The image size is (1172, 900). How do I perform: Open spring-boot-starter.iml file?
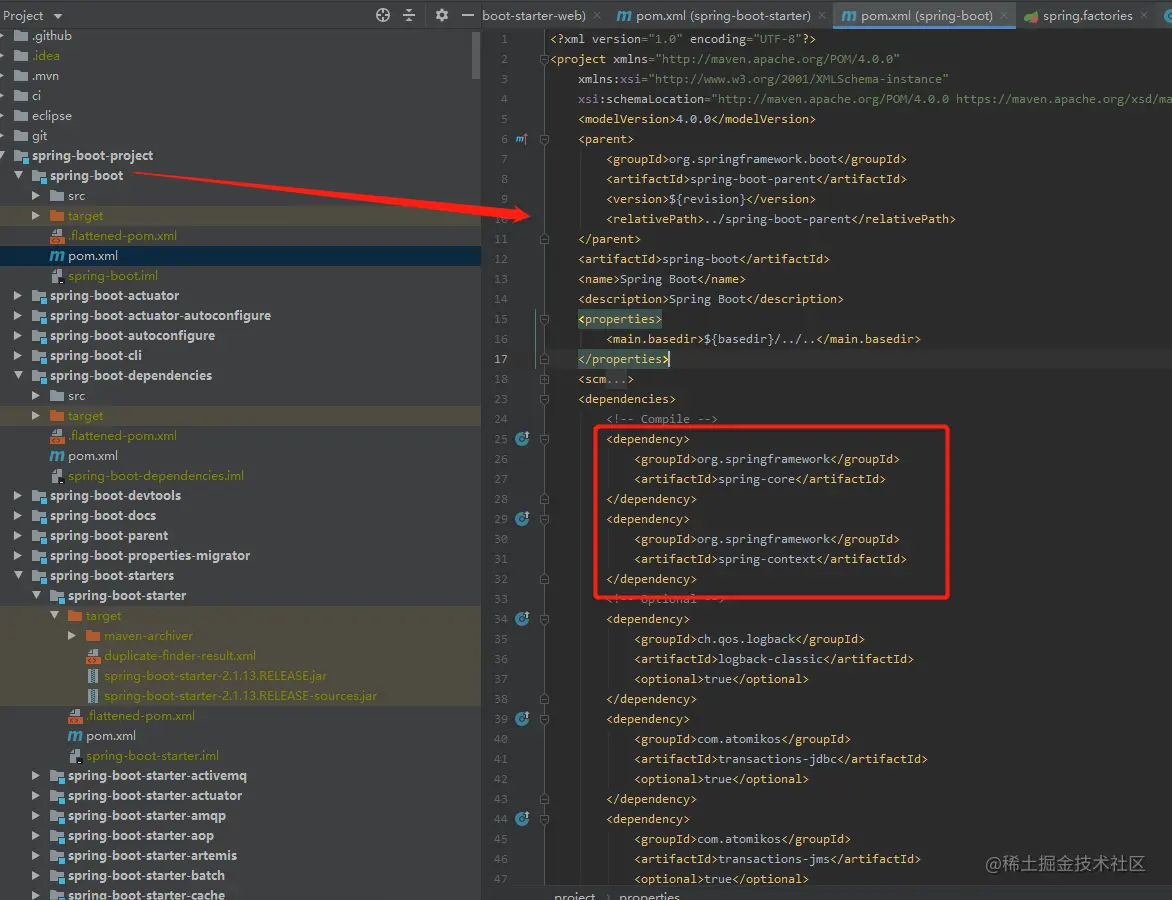tap(152, 756)
